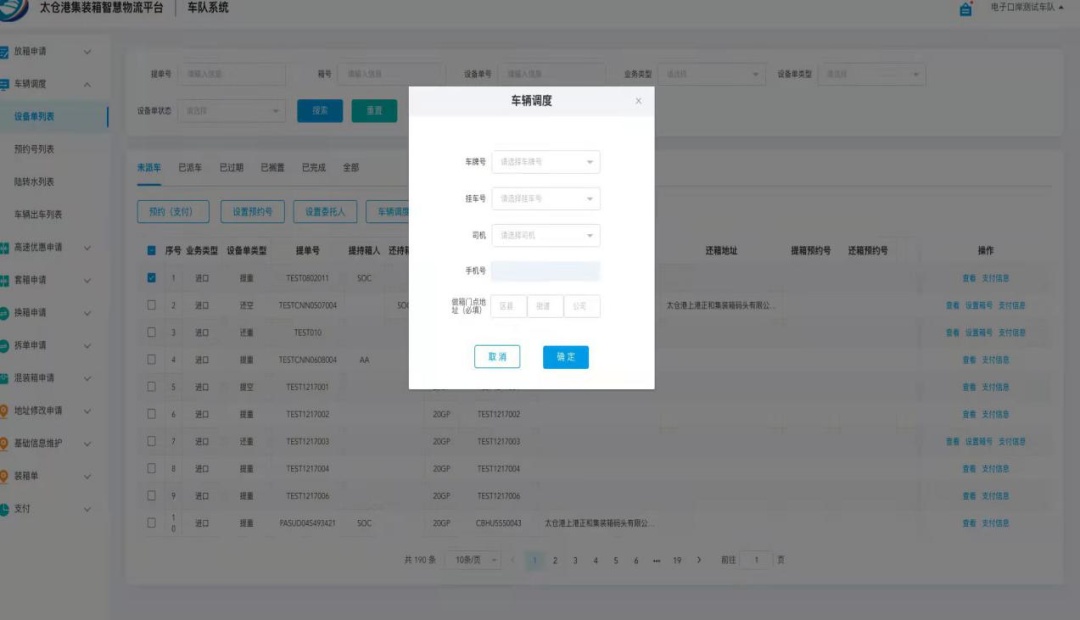1080x620 pixels.
Task: Open 陆转水列表 in the sidebar
Action: tap(34, 182)
